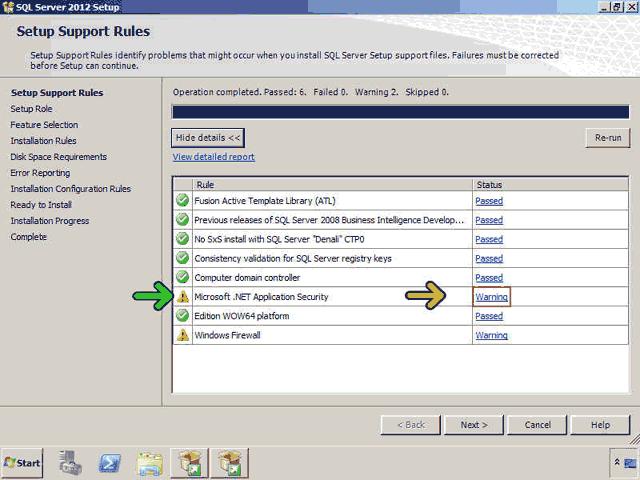Select Installation Progress step
Screen dimensions: 640x480
(x=49, y=220)
